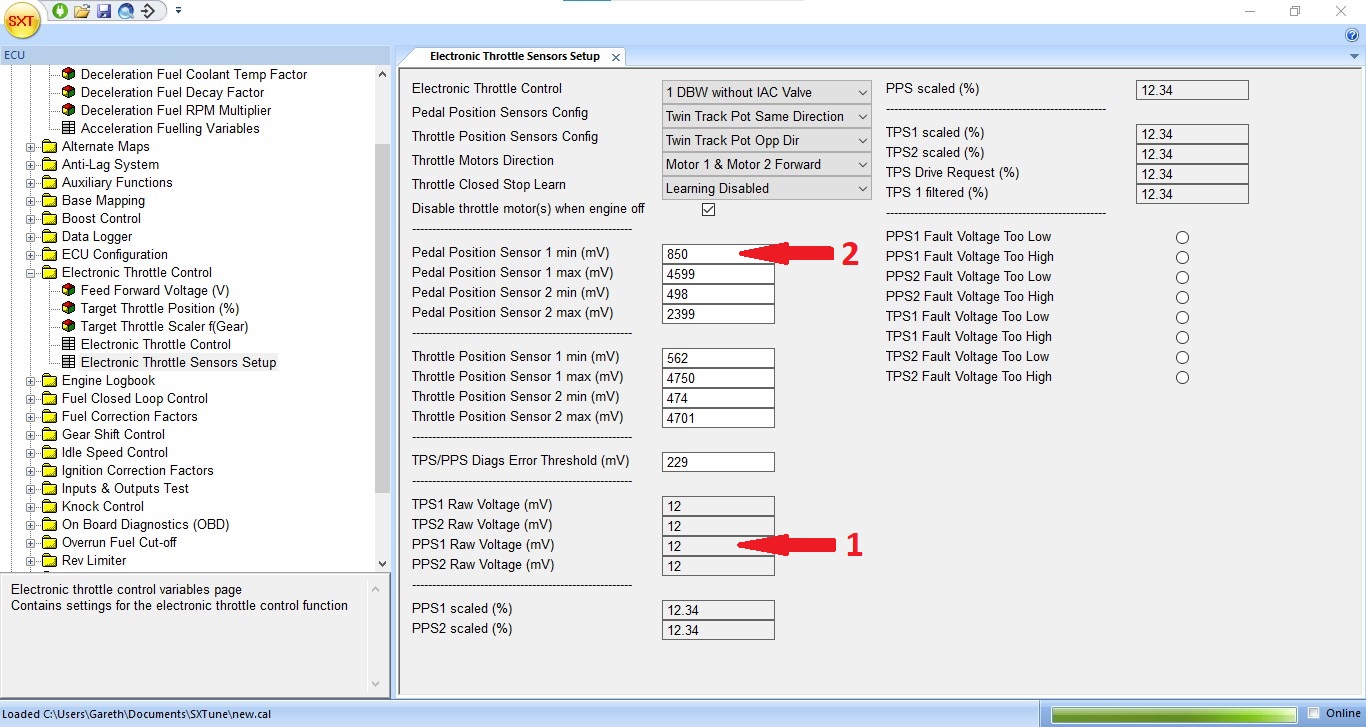Collapse the Electronic Throttle Control tree folder
The width and height of the screenshot is (1366, 727).
[x=31, y=272]
